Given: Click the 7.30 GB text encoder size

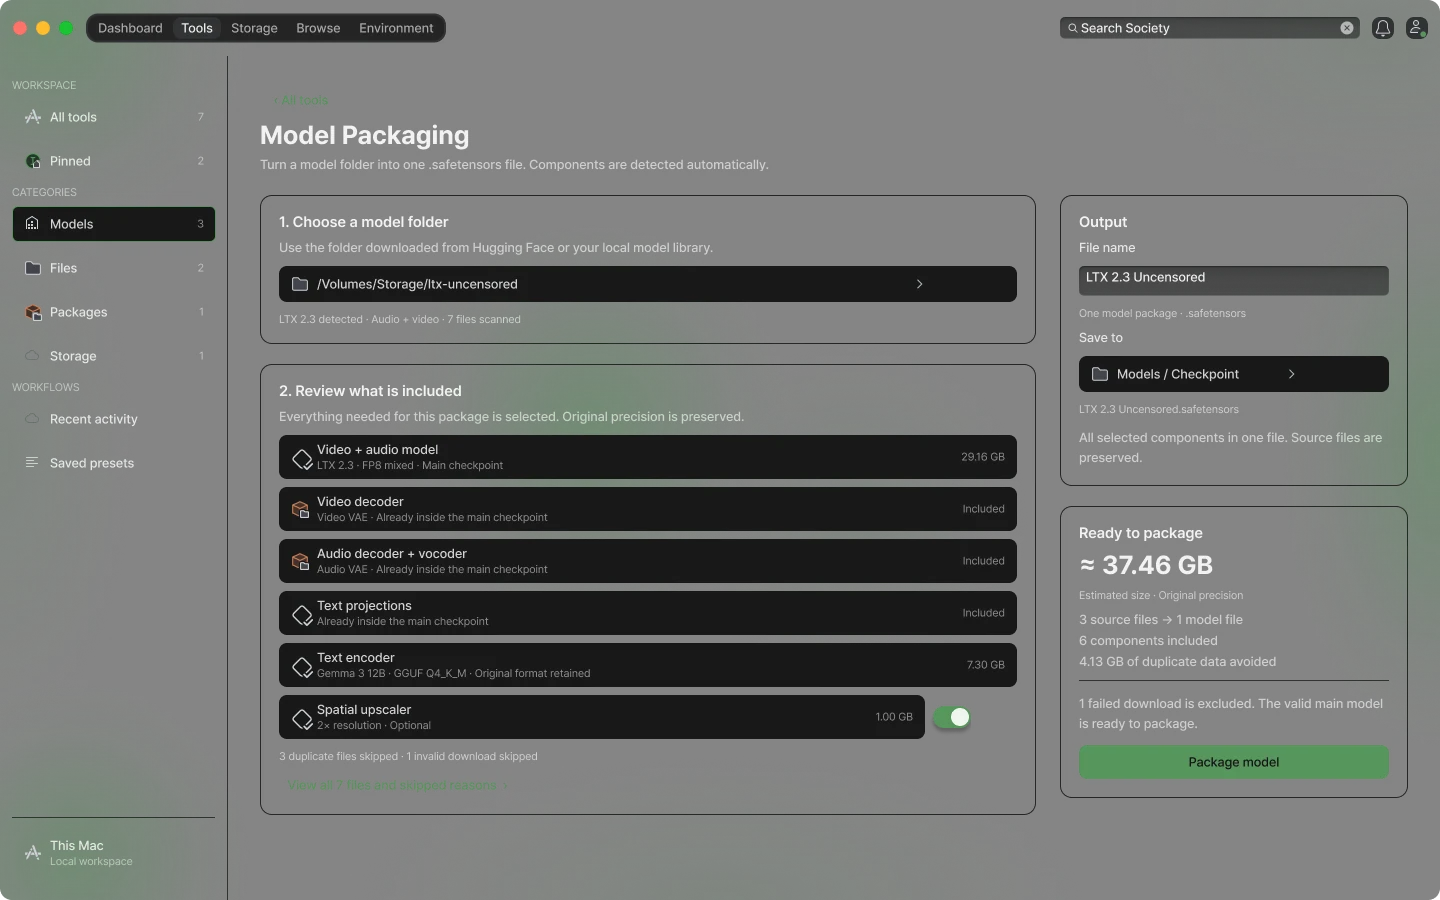Looking at the screenshot, I should [986, 665].
